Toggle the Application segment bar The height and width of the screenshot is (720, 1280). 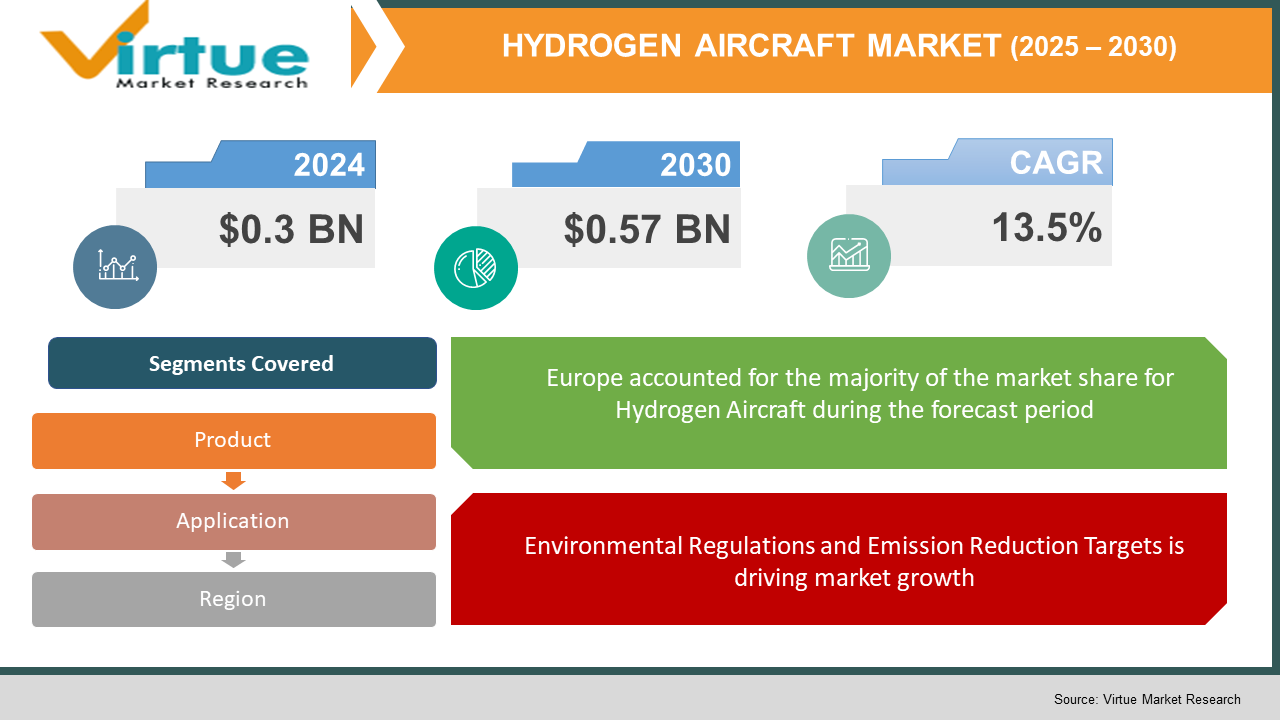pos(233,521)
